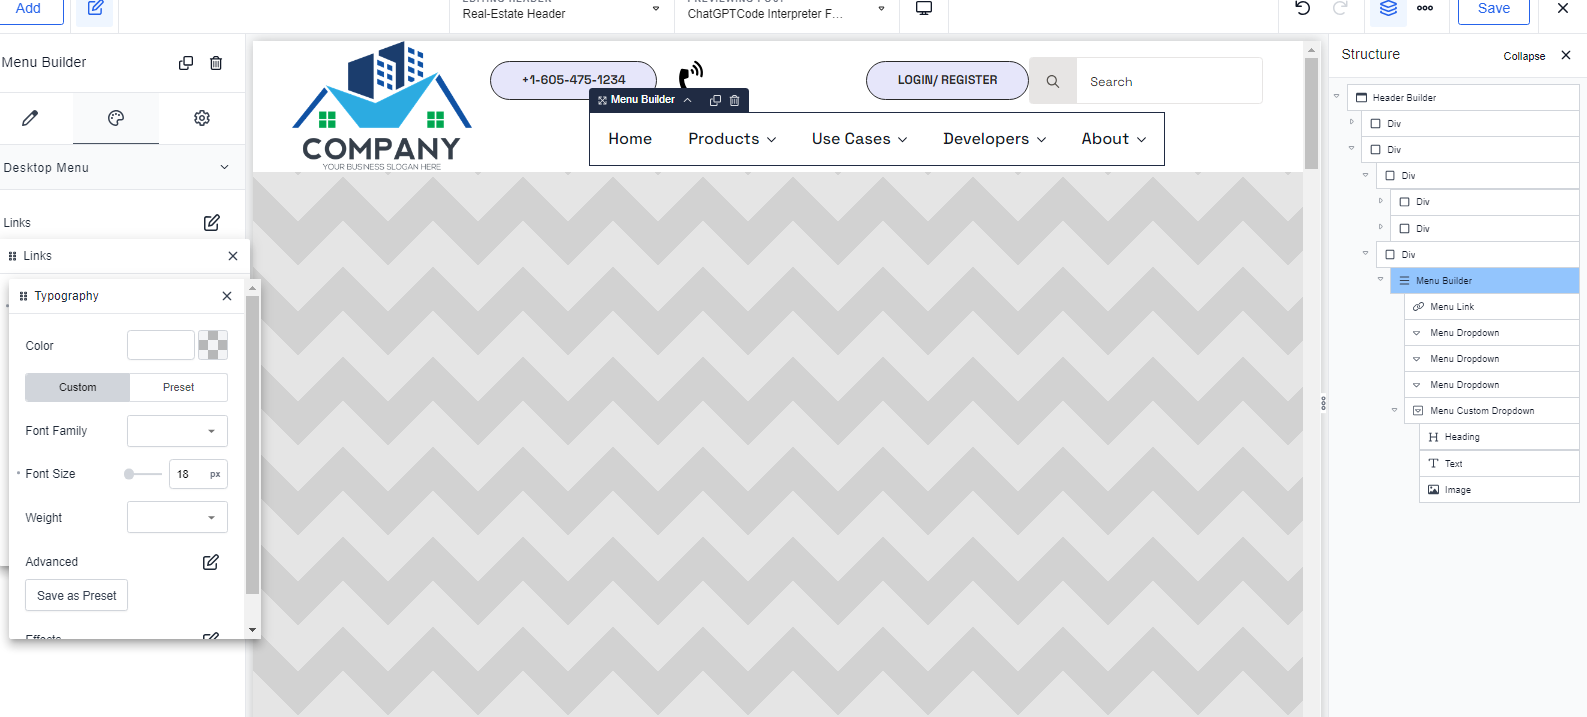The image size is (1587, 717).
Task: Select Menu Custom Dropdown in structure tree
Action: [1481, 411]
